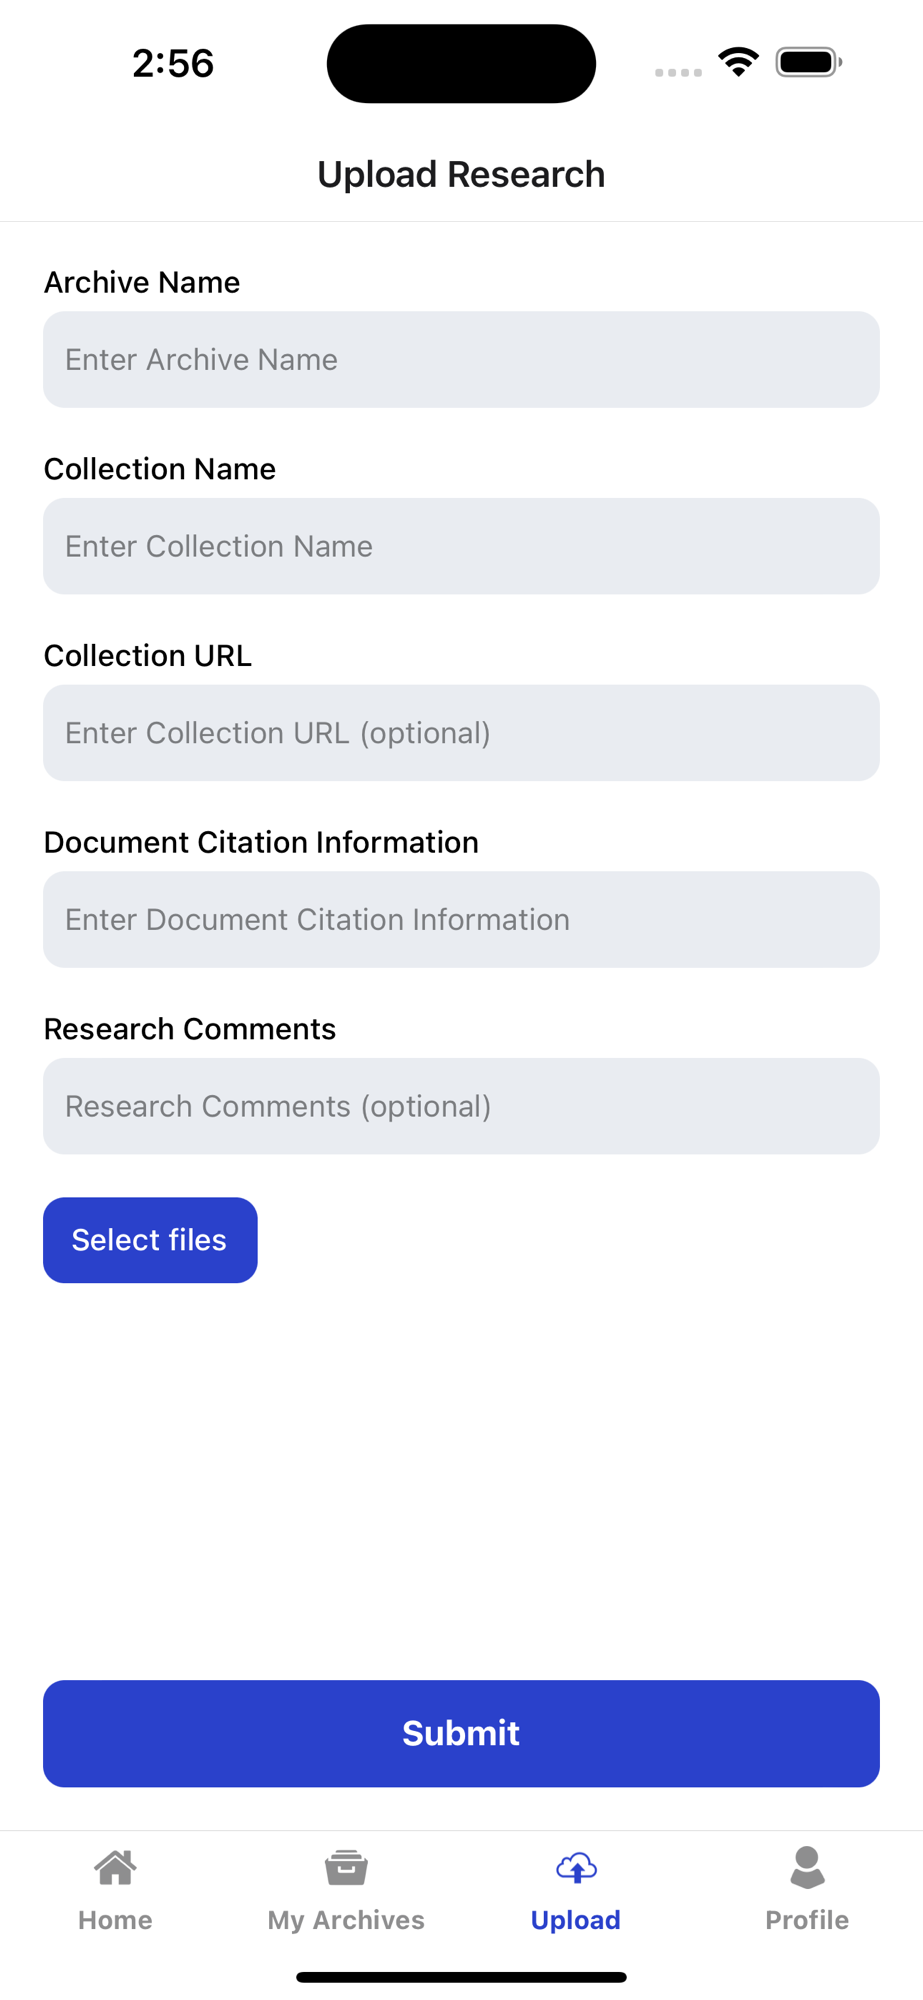The height and width of the screenshot is (2000, 923).
Task: Tap the Wi-Fi status icon
Action: (738, 63)
